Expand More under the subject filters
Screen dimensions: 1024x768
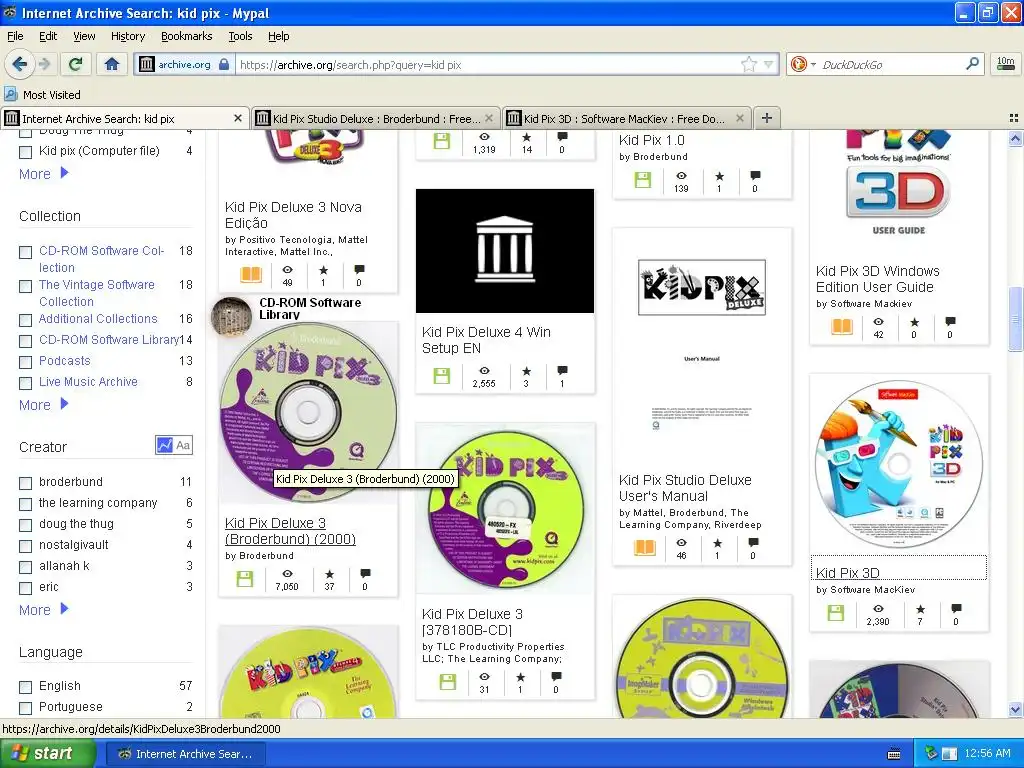pos(44,174)
